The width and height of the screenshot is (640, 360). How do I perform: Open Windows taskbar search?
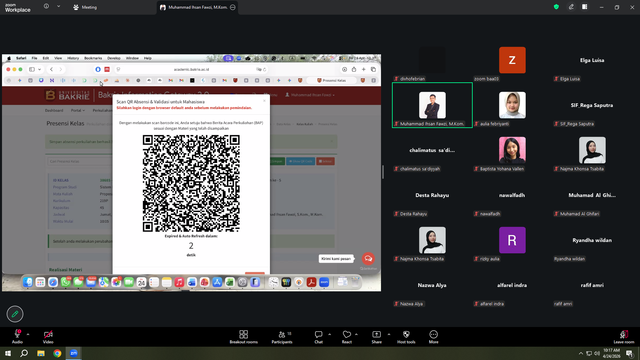tap(24, 353)
